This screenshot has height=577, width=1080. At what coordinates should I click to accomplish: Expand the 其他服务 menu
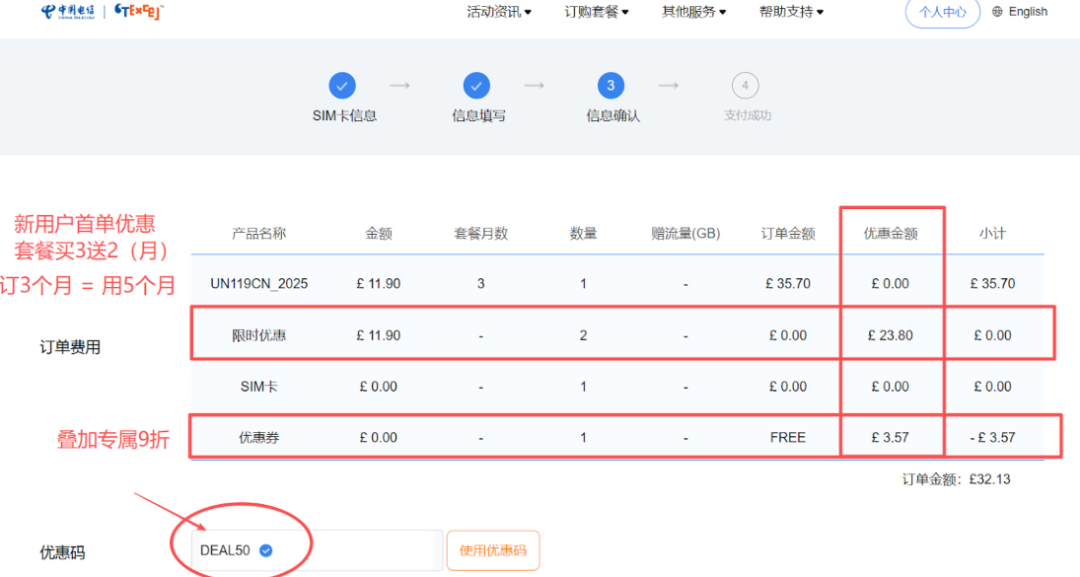point(693,12)
